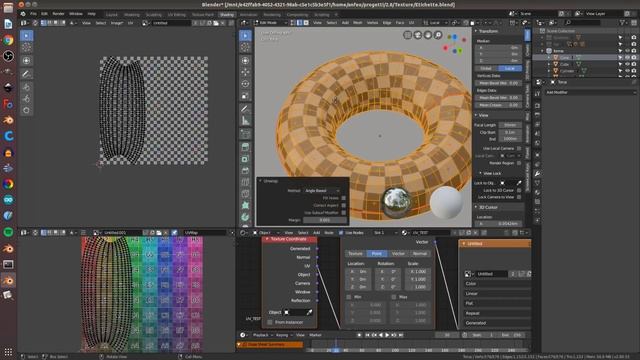The image size is (640, 360).
Task: Enable the Correct Aspect checkbox
Action: click(x=343, y=205)
